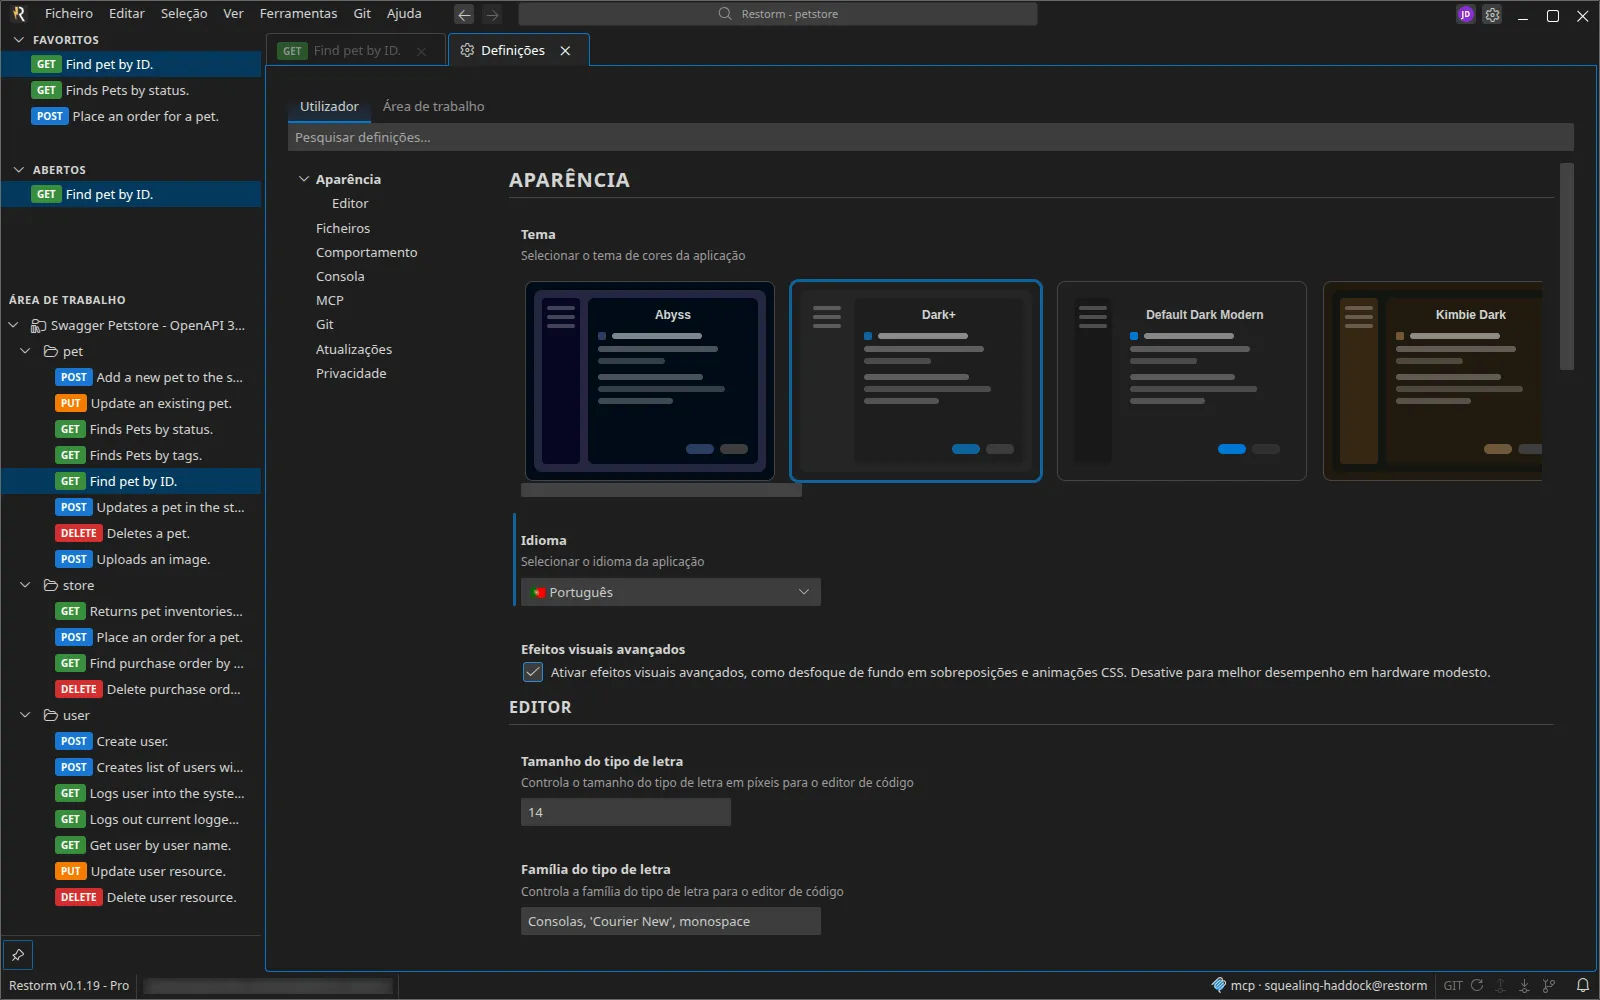Select the Default Dark Modern theme
Image resolution: width=1600 pixels, height=1000 pixels.
pos(1182,381)
